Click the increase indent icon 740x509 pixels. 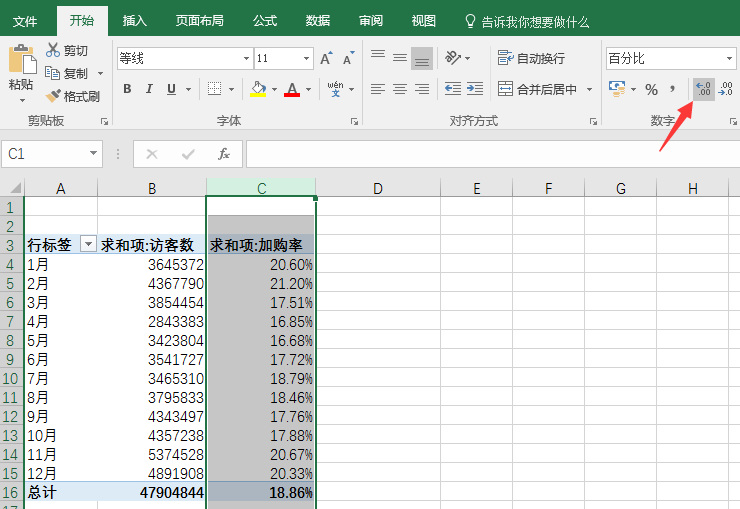pos(478,89)
